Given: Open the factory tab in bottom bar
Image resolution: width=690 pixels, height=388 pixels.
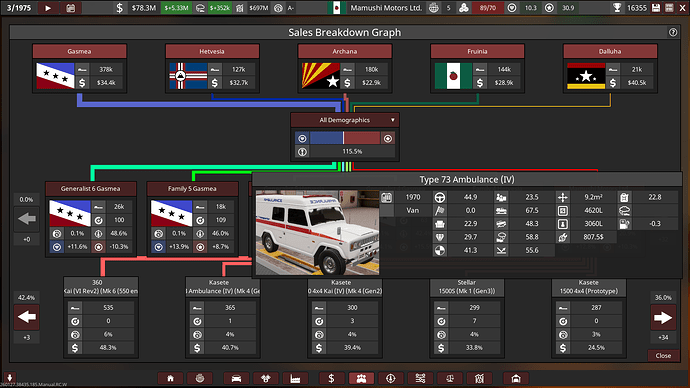Looking at the screenshot, I should click(x=295, y=378).
